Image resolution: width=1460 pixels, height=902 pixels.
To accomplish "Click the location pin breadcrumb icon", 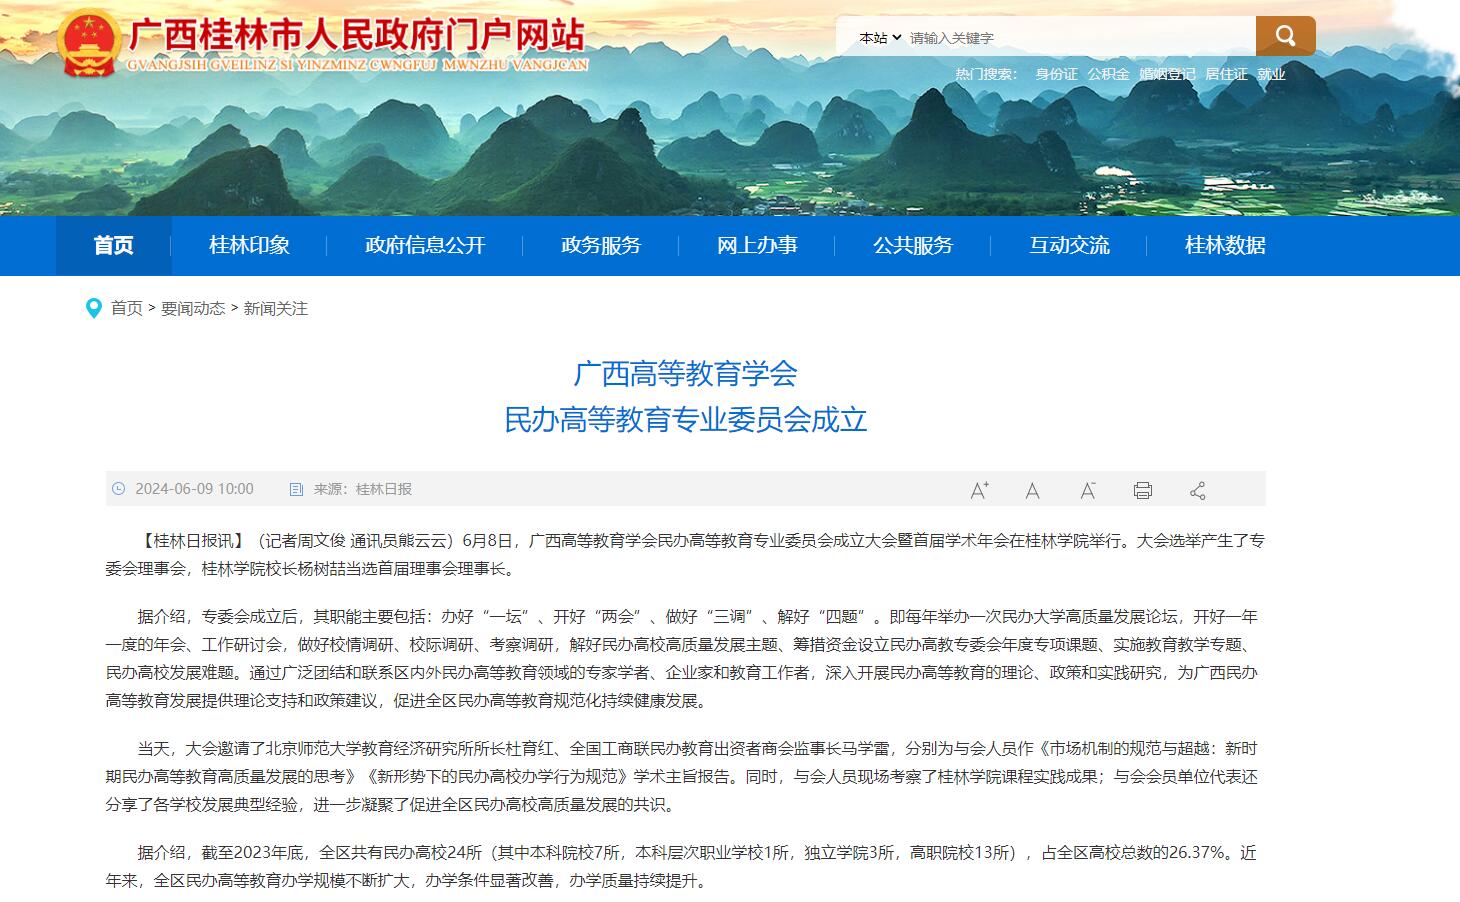I will click(x=94, y=308).
